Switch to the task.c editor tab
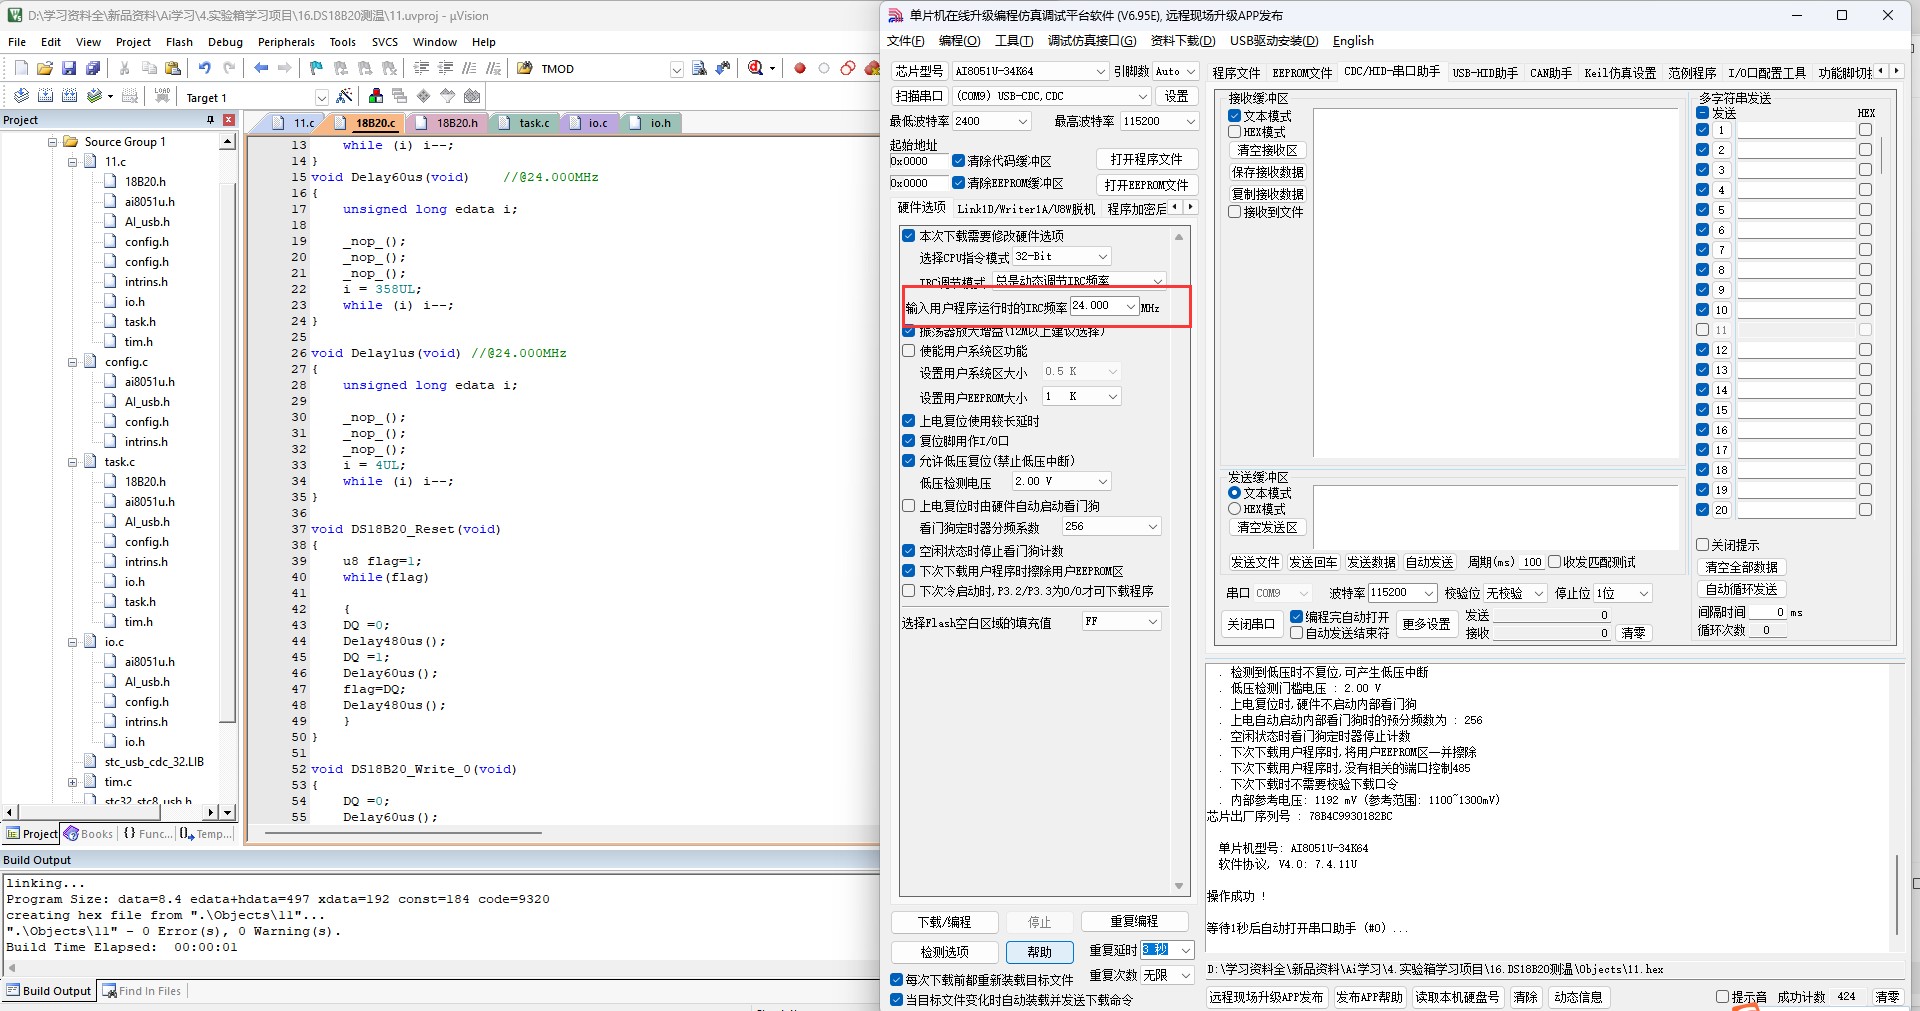This screenshot has height=1011, width=1920. tap(525, 123)
